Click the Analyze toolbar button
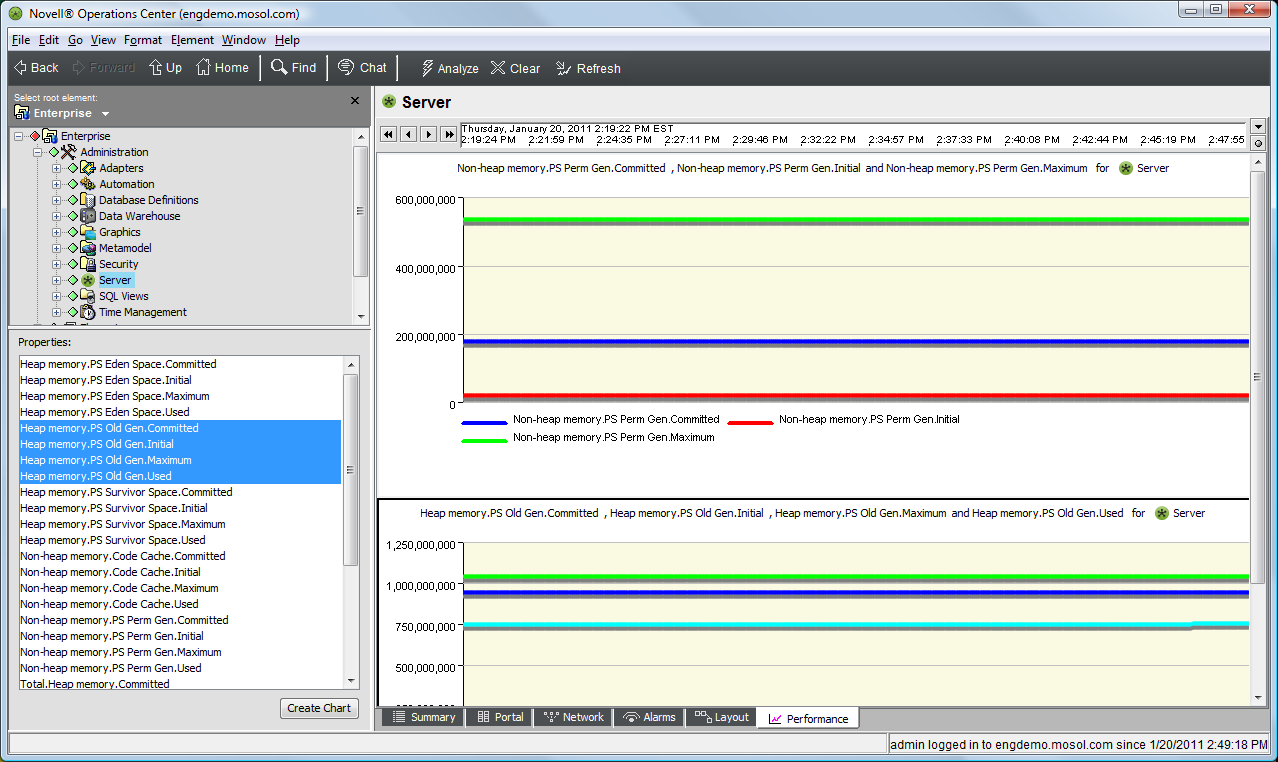Image resolution: width=1278 pixels, height=762 pixels. pyautogui.click(x=449, y=68)
